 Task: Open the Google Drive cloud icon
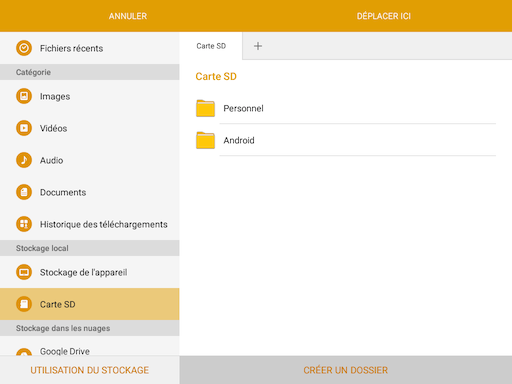tap(24, 352)
